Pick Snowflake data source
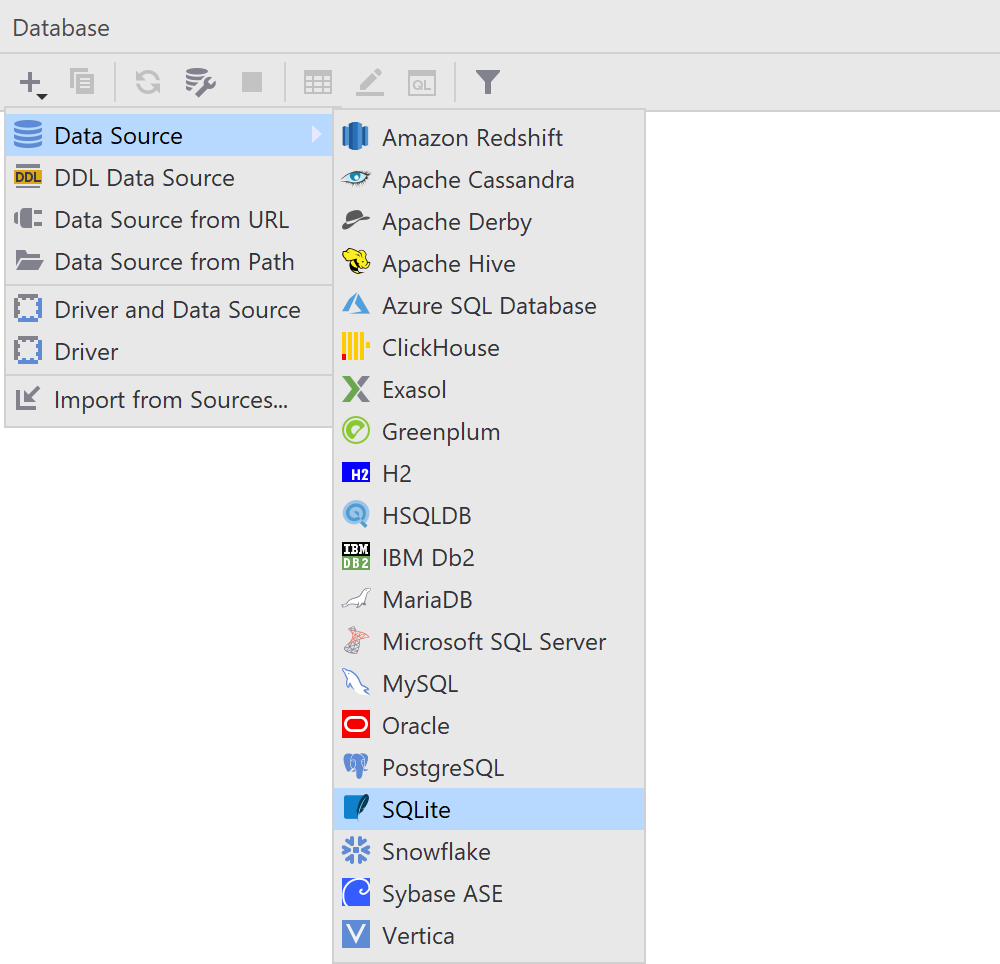Viewport: 1000px width, 964px height. (x=489, y=851)
